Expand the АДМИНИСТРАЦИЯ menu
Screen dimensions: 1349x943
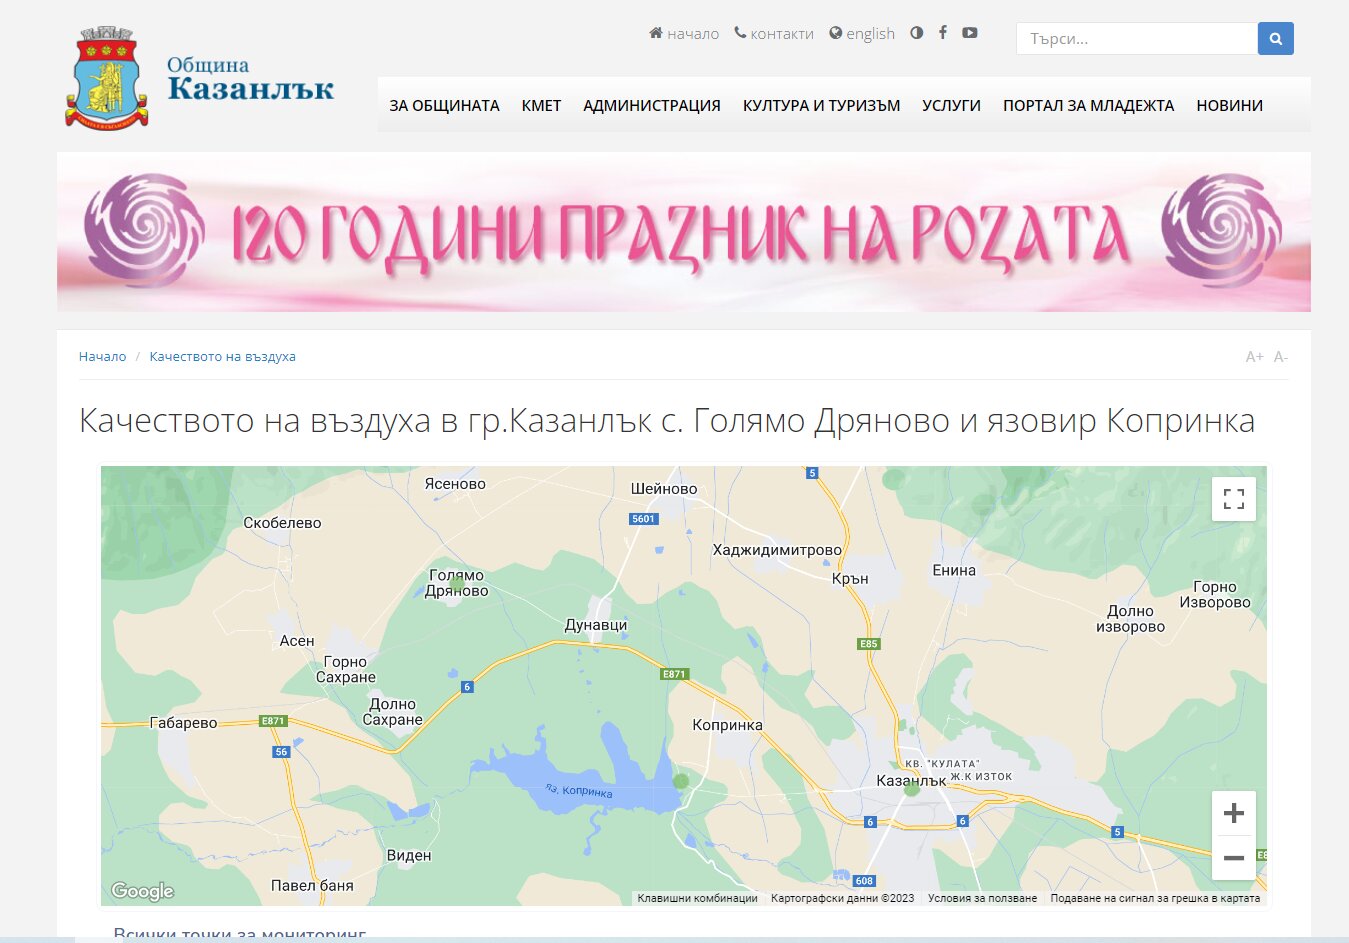click(651, 106)
